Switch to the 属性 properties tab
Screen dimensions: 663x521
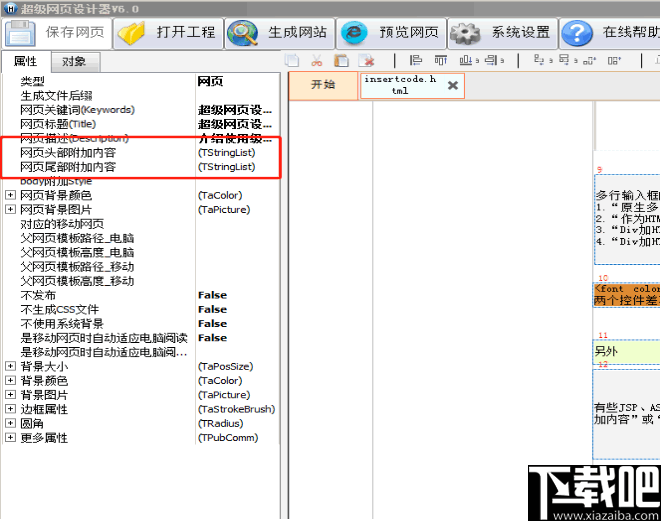pyautogui.click(x=26, y=62)
